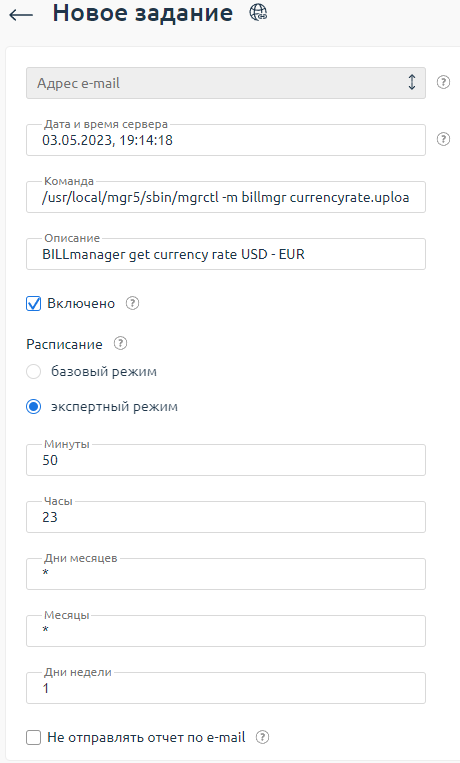This screenshot has width=460, height=763.
Task: Open help icon next to Расписание
Action: tap(120, 344)
